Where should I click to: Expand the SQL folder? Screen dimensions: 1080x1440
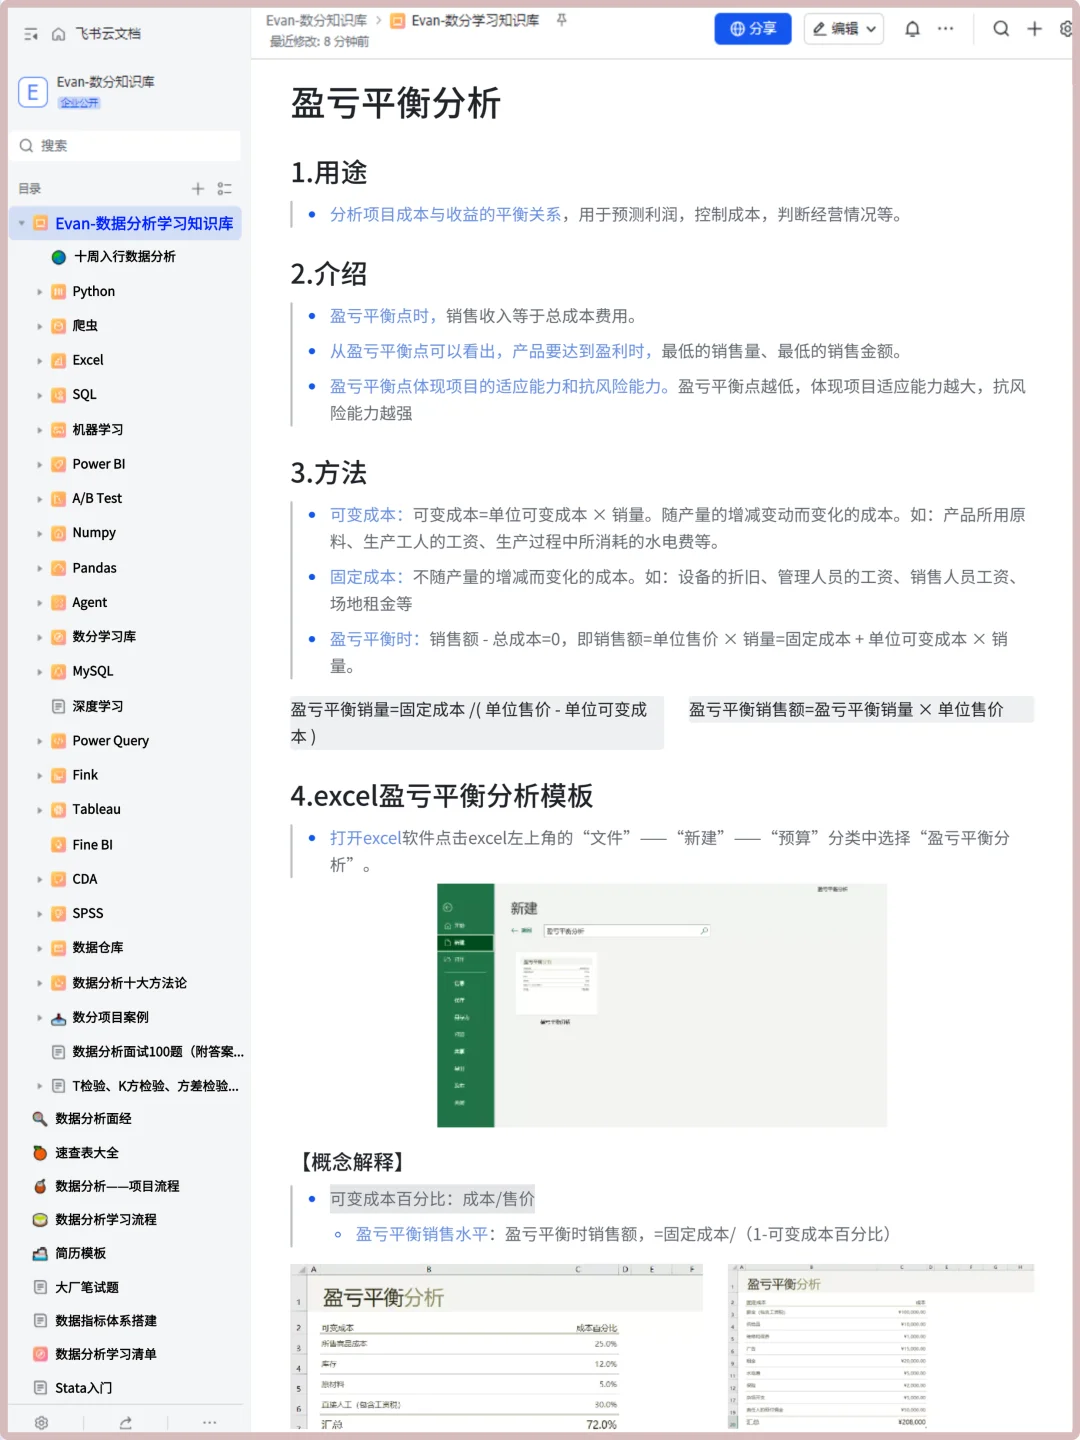point(40,395)
